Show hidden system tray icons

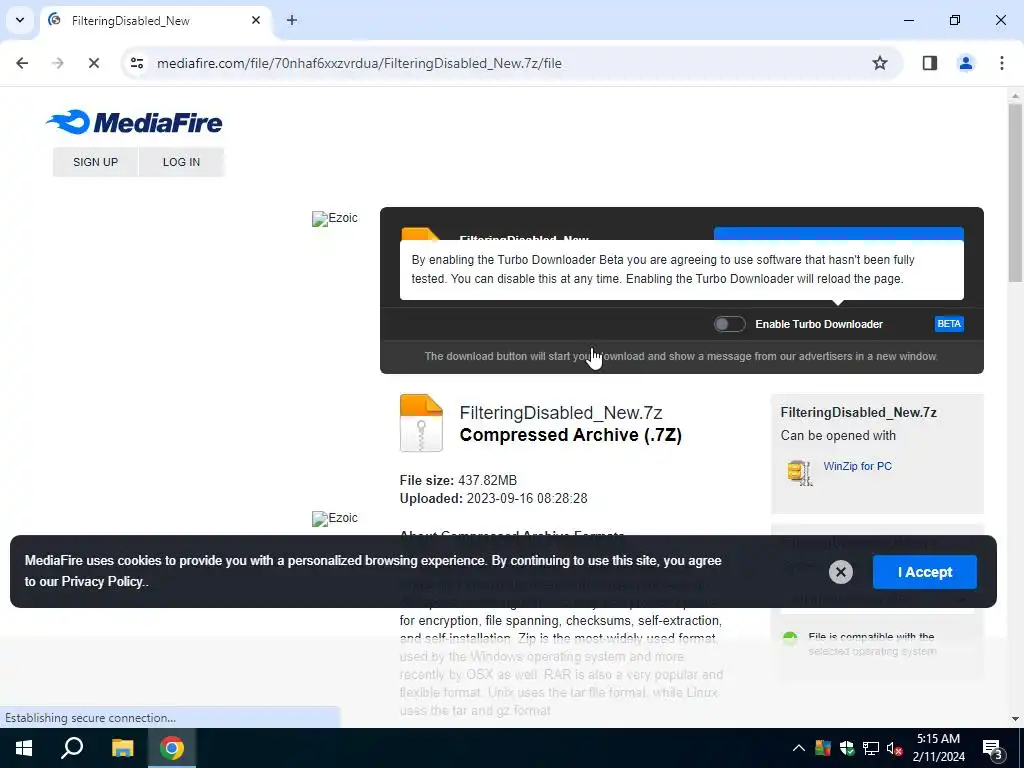click(798, 748)
